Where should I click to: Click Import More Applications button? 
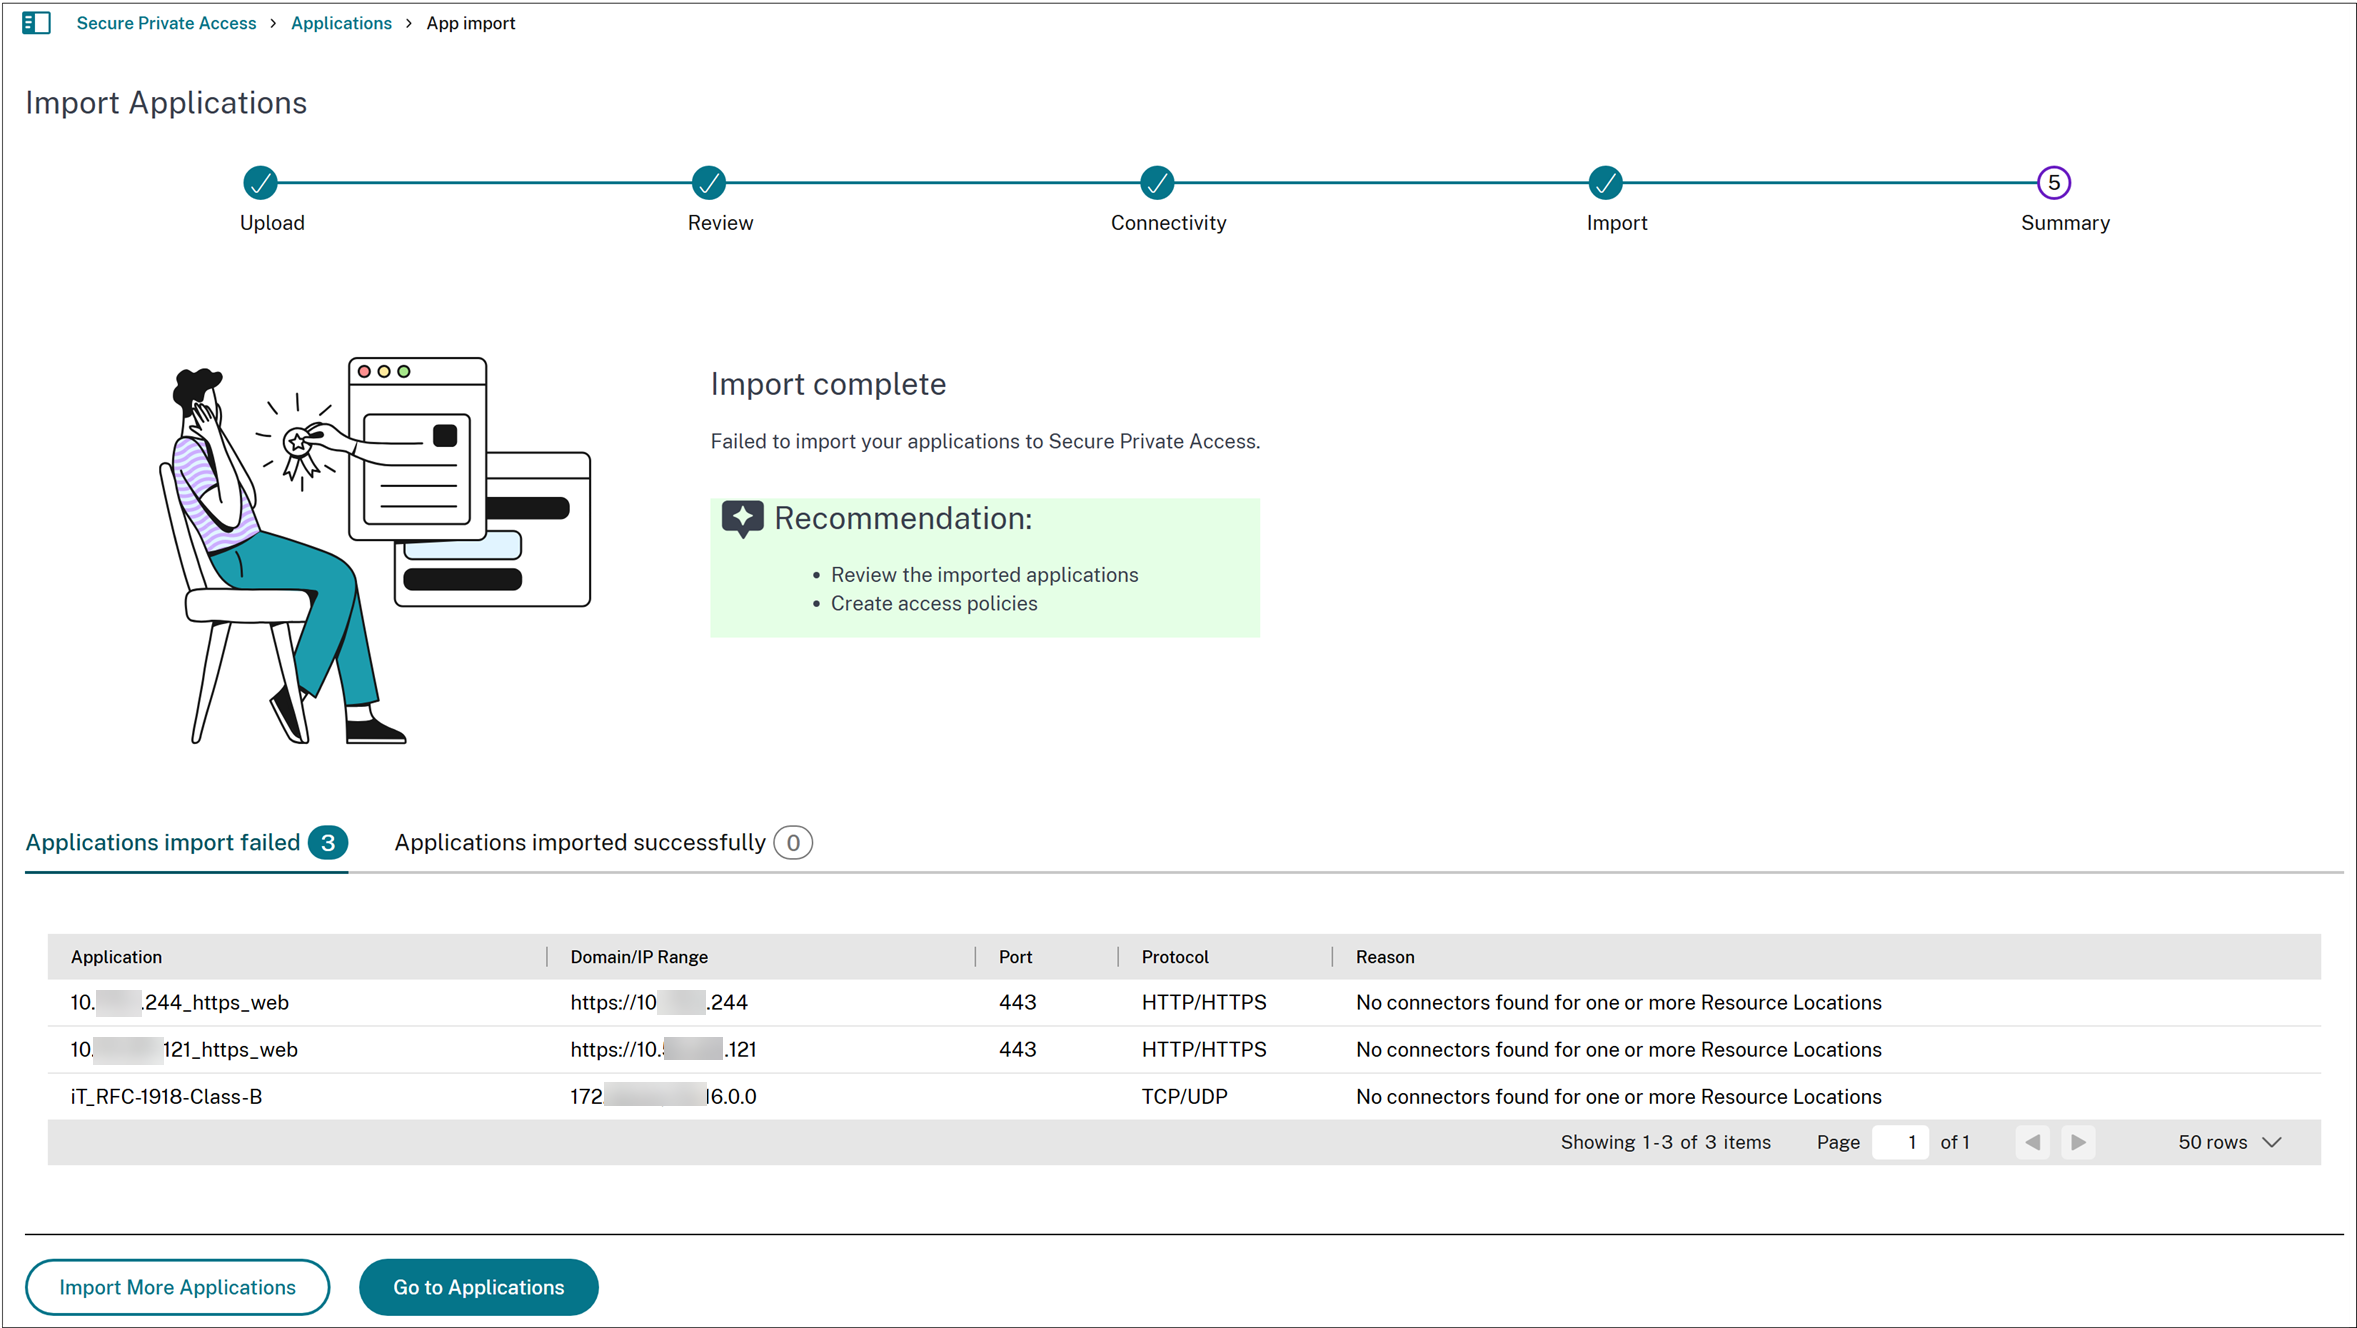pos(177,1287)
